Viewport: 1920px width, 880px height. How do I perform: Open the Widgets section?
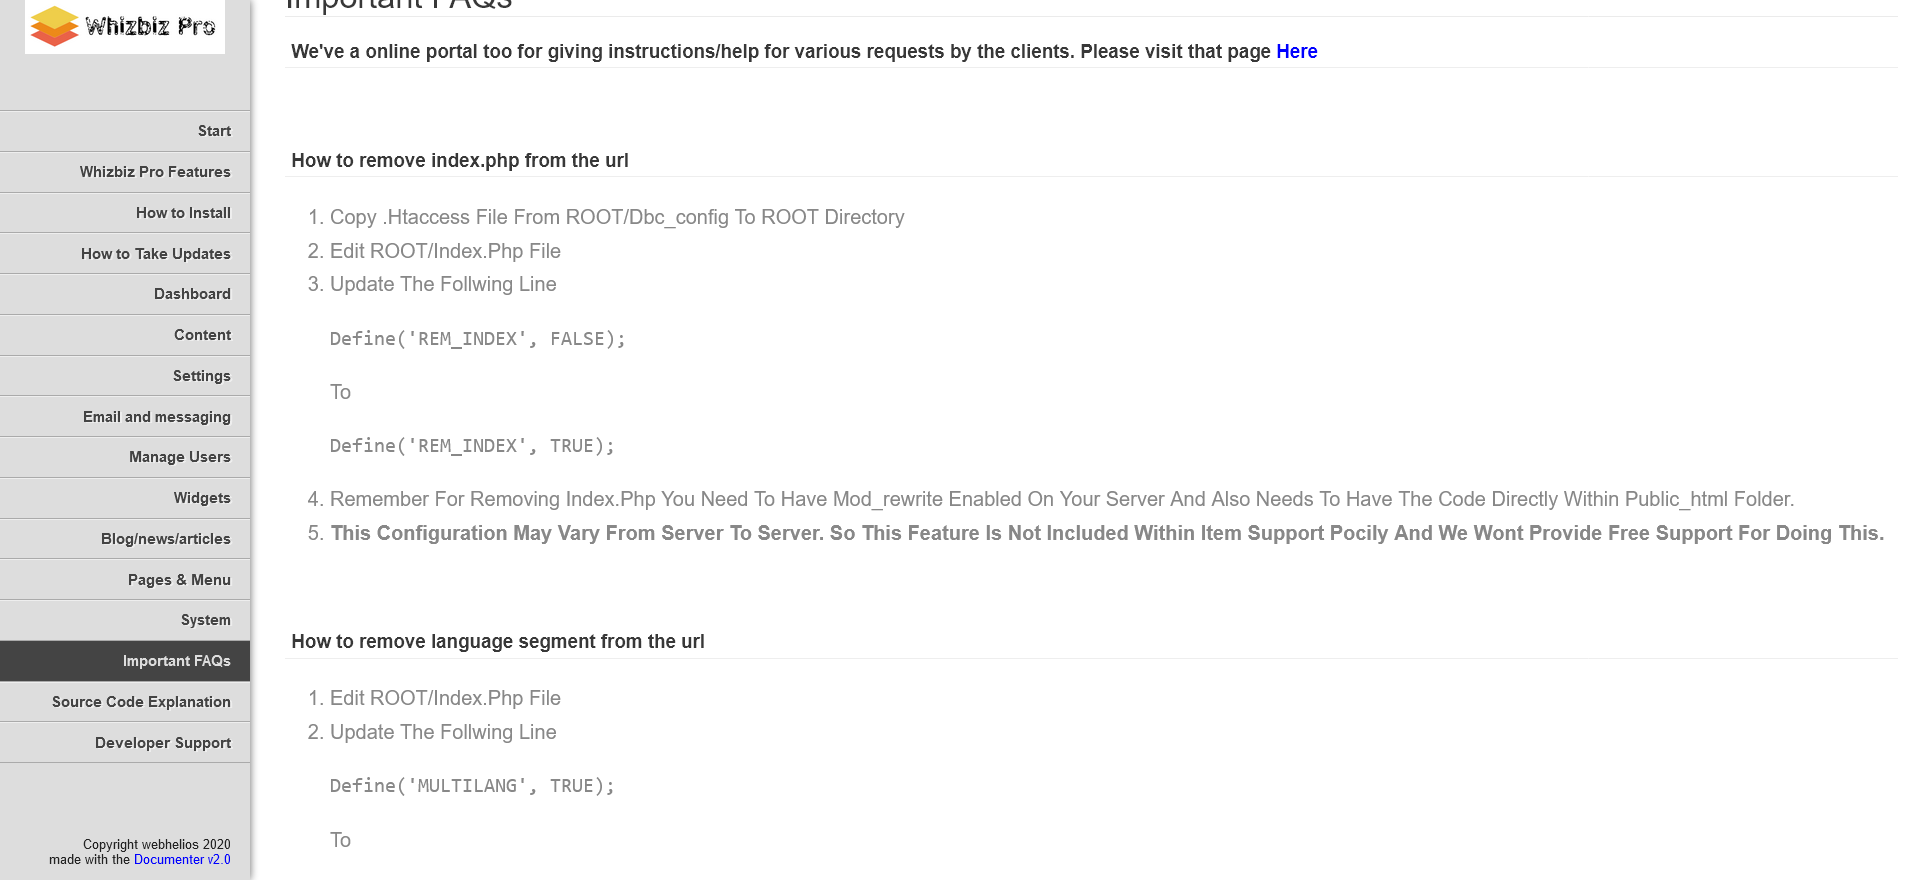coord(125,498)
